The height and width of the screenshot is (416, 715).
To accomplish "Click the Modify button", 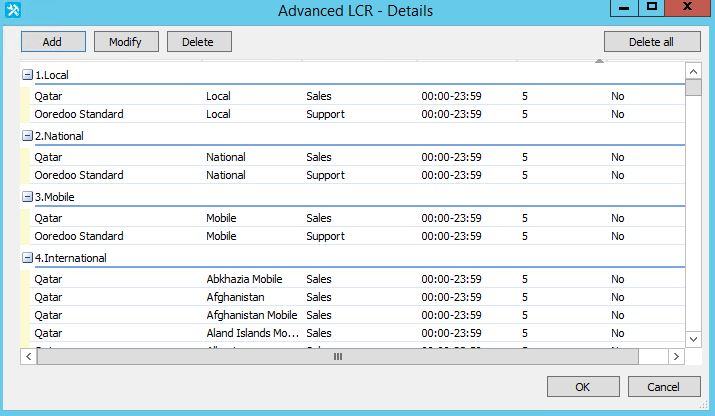I will [x=126, y=42].
